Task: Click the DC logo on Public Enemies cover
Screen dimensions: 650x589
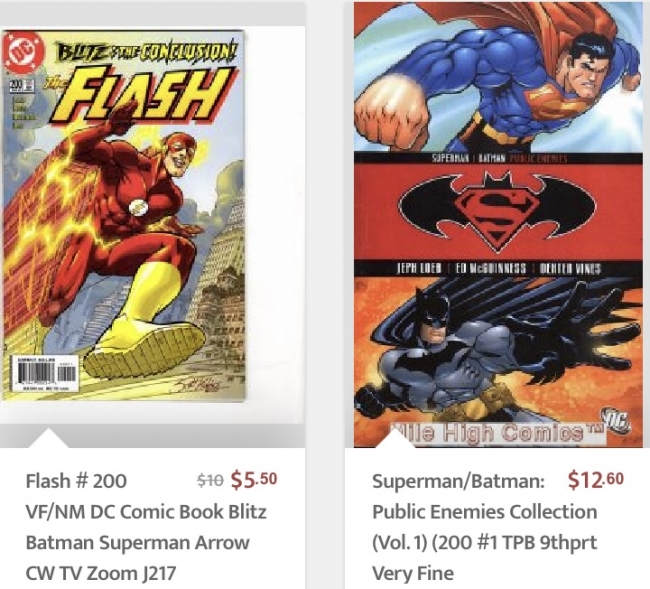Action: coord(617,420)
